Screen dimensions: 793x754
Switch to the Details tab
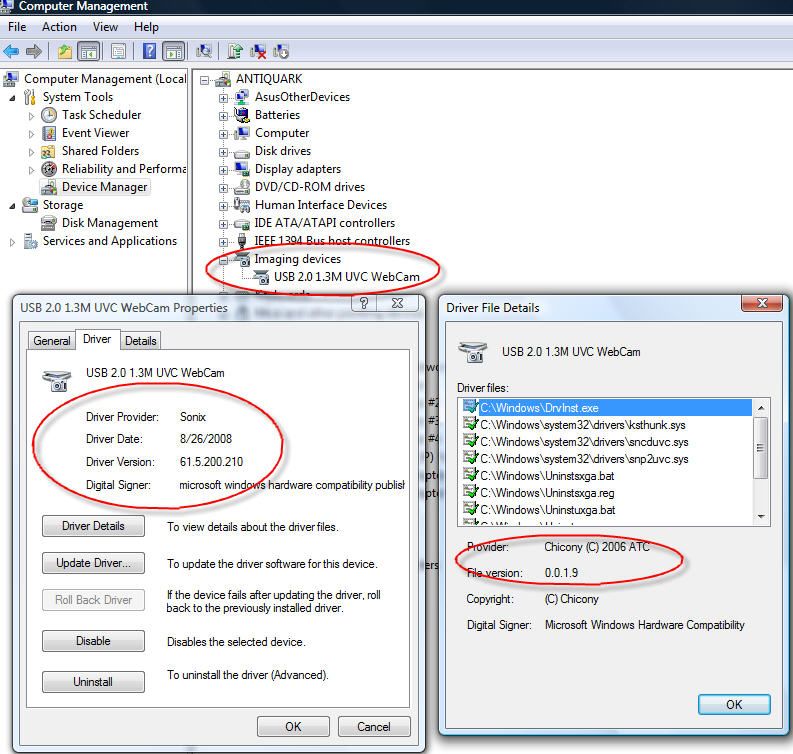tap(141, 340)
